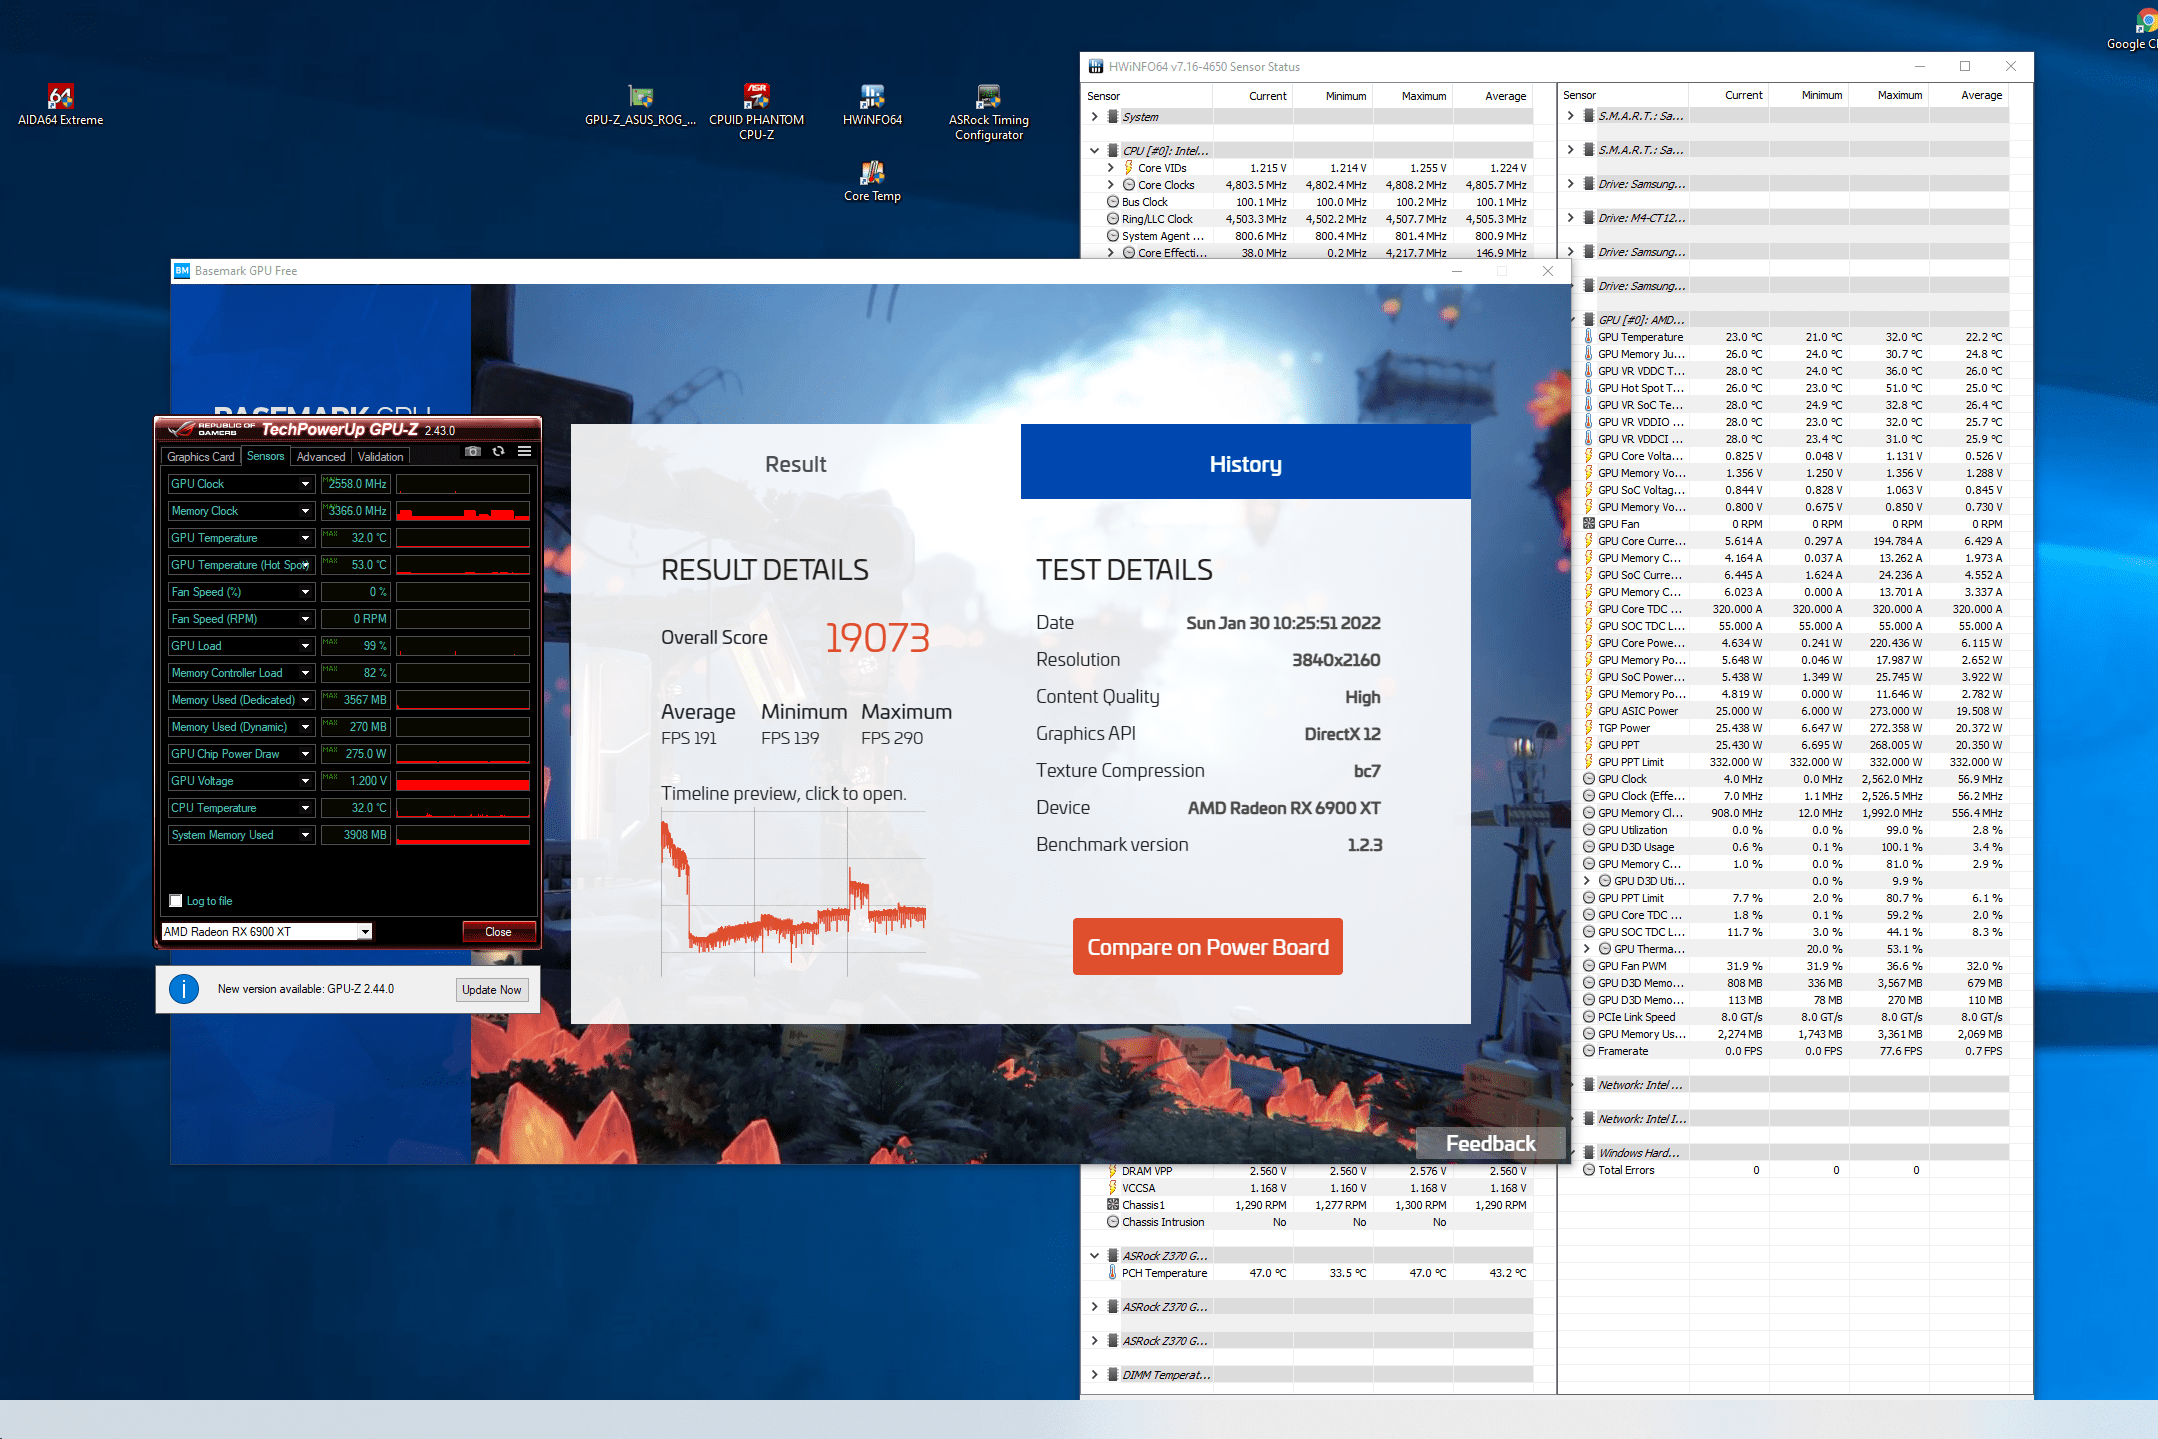The image size is (2158, 1439).
Task: Click the Feedback button
Action: tap(1490, 1144)
